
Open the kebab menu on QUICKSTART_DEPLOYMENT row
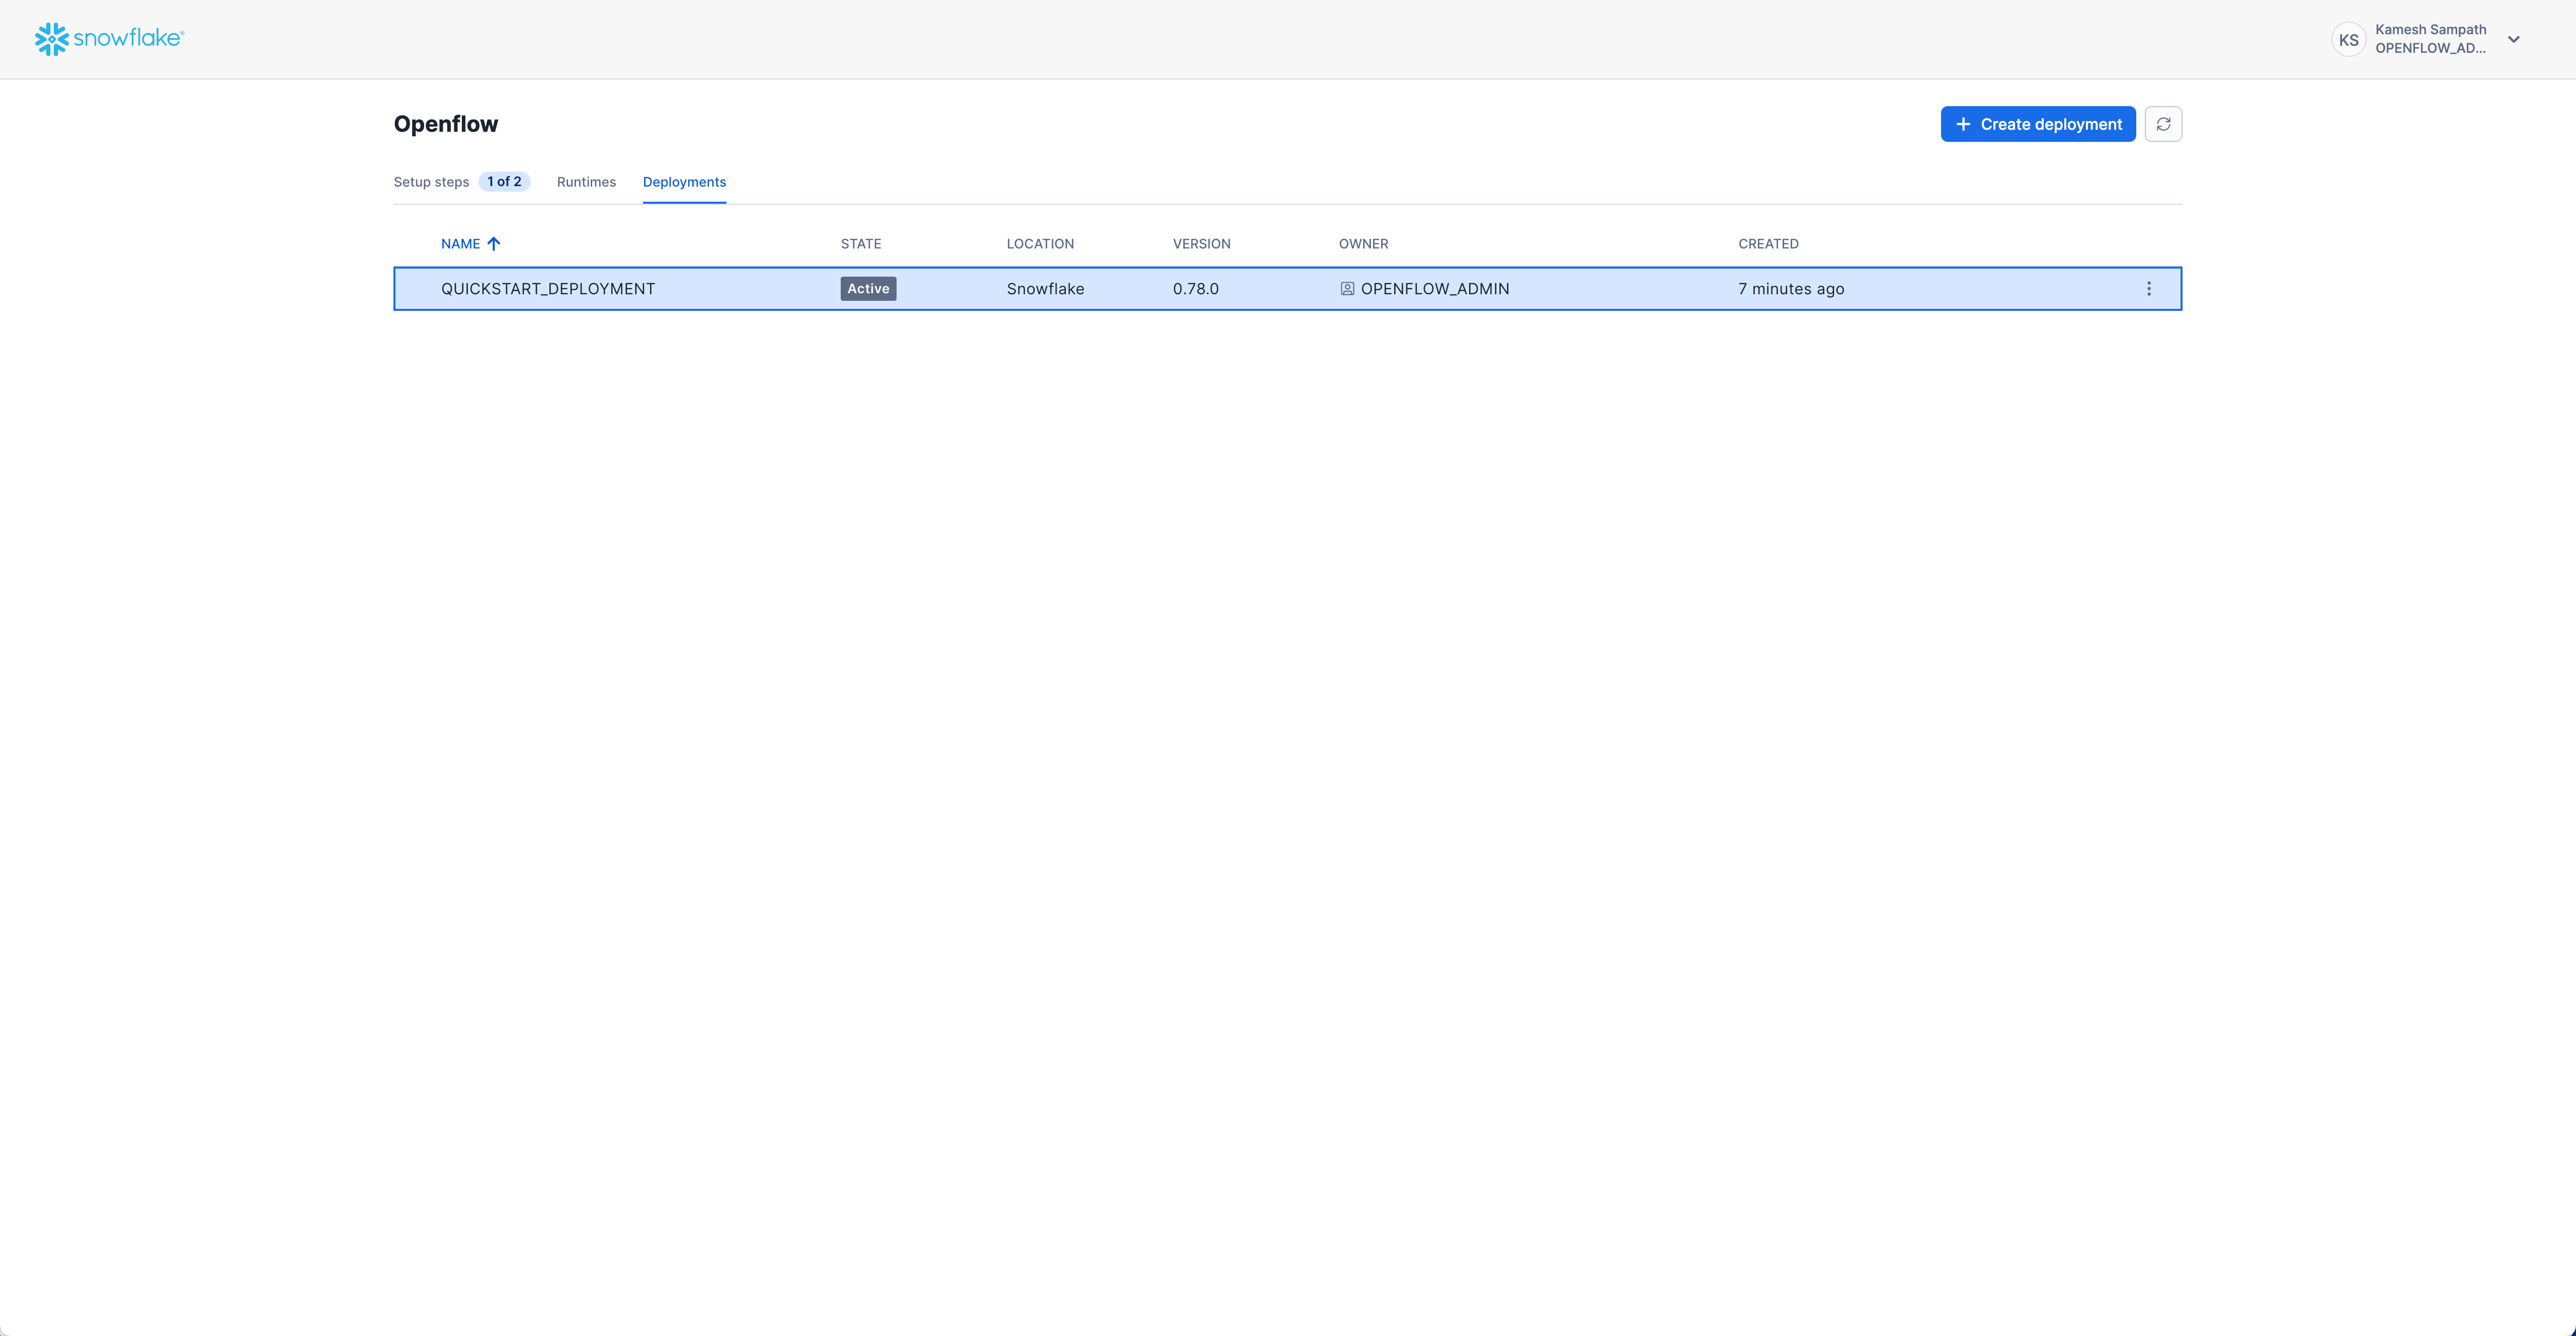point(2148,288)
